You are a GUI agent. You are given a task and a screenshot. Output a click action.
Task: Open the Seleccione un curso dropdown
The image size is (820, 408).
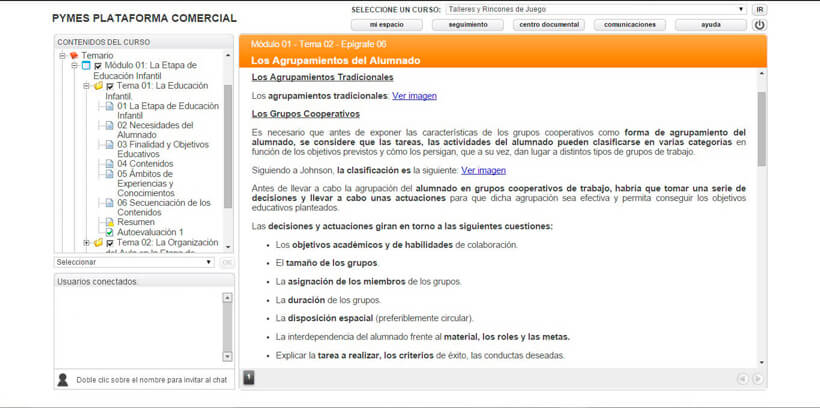(x=596, y=9)
